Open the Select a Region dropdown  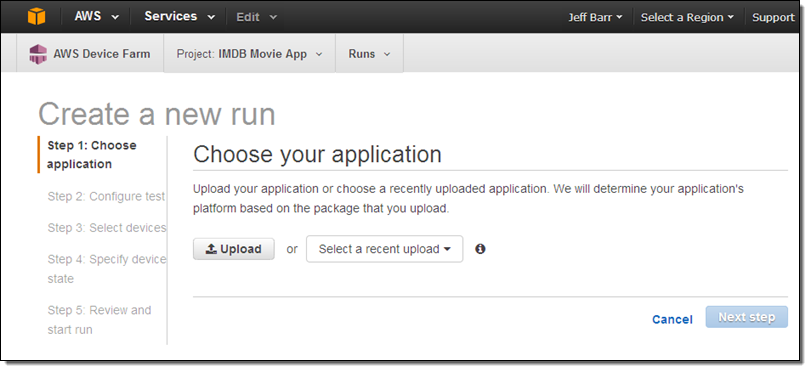click(x=687, y=17)
